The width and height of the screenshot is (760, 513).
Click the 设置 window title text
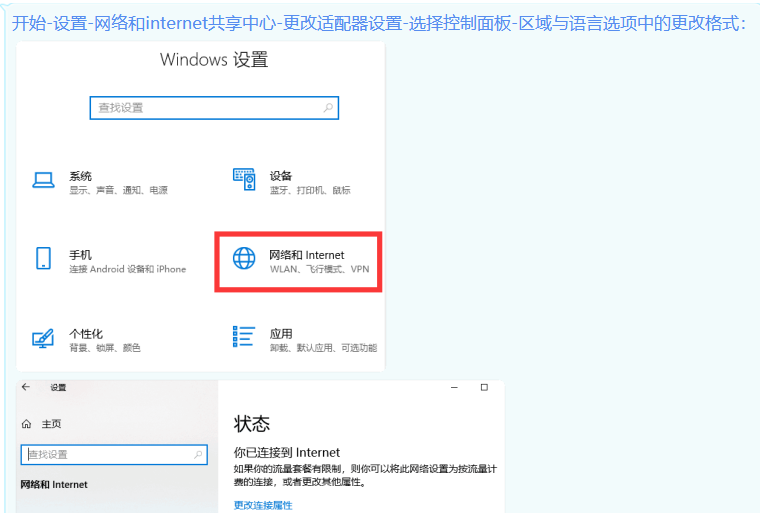[x=58, y=387]
